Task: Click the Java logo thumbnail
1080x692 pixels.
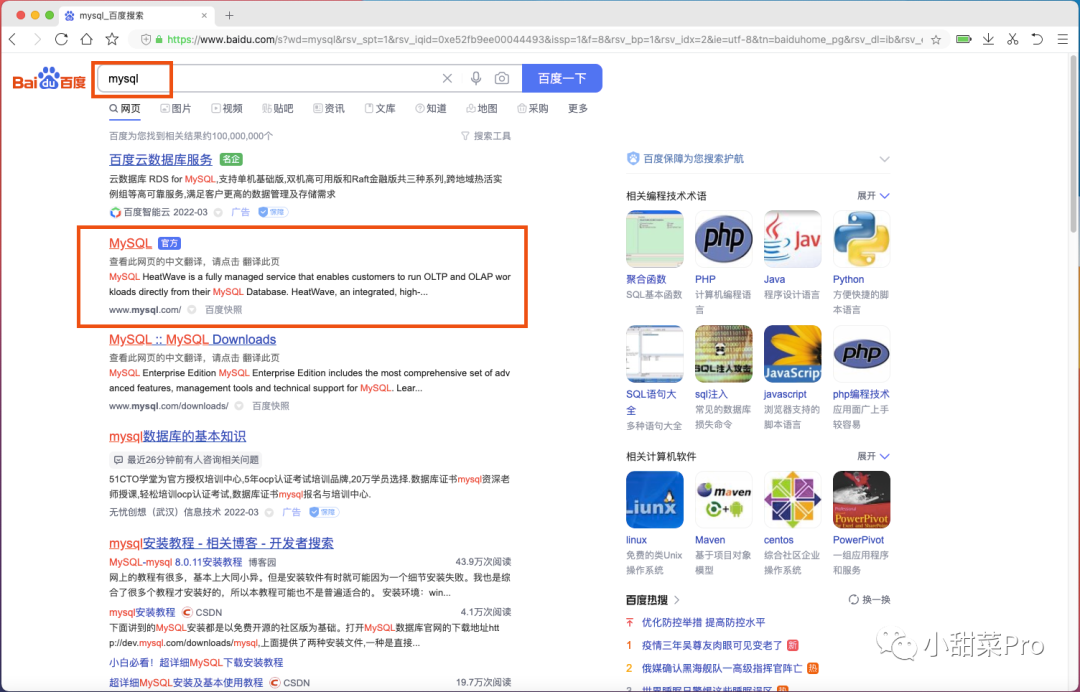Action: [x=792, y=239]
